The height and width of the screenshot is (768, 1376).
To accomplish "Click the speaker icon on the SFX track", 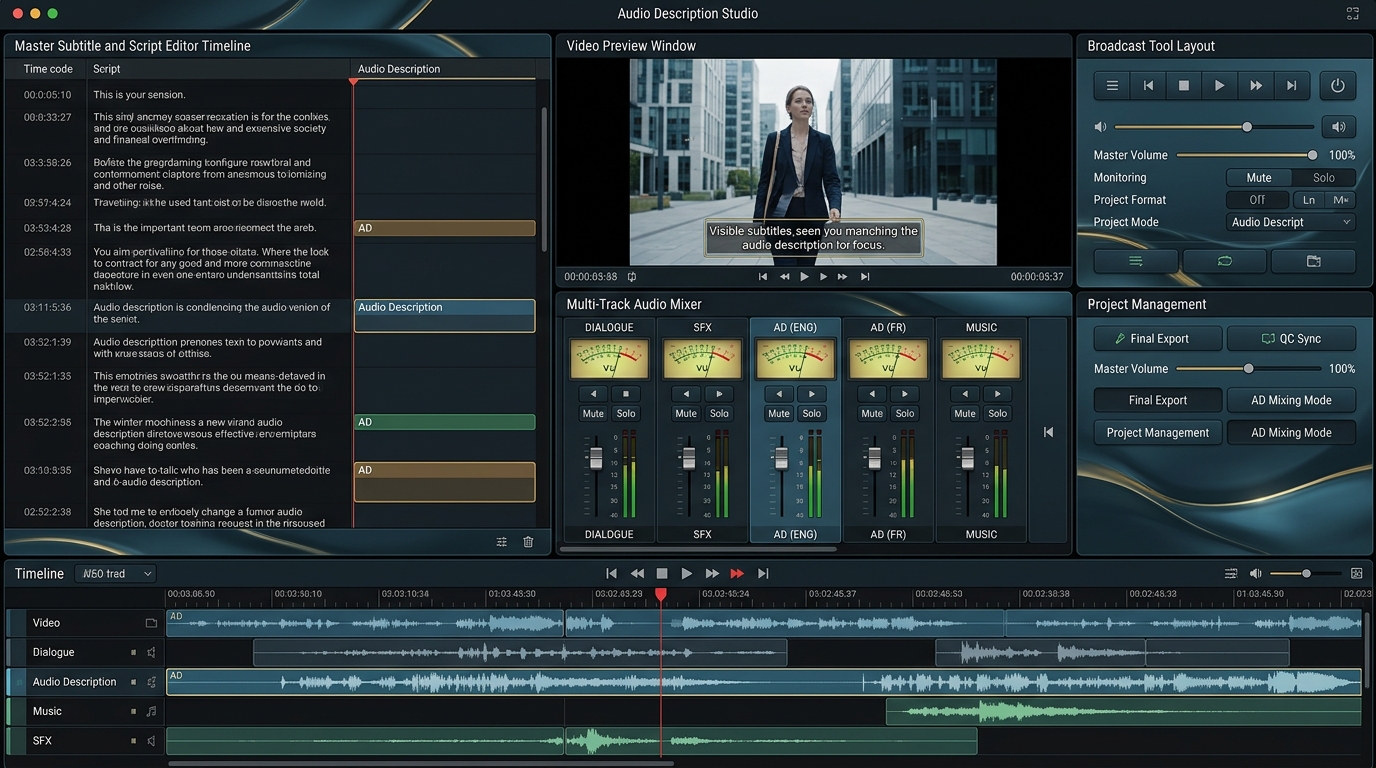I will pos(151,741).
